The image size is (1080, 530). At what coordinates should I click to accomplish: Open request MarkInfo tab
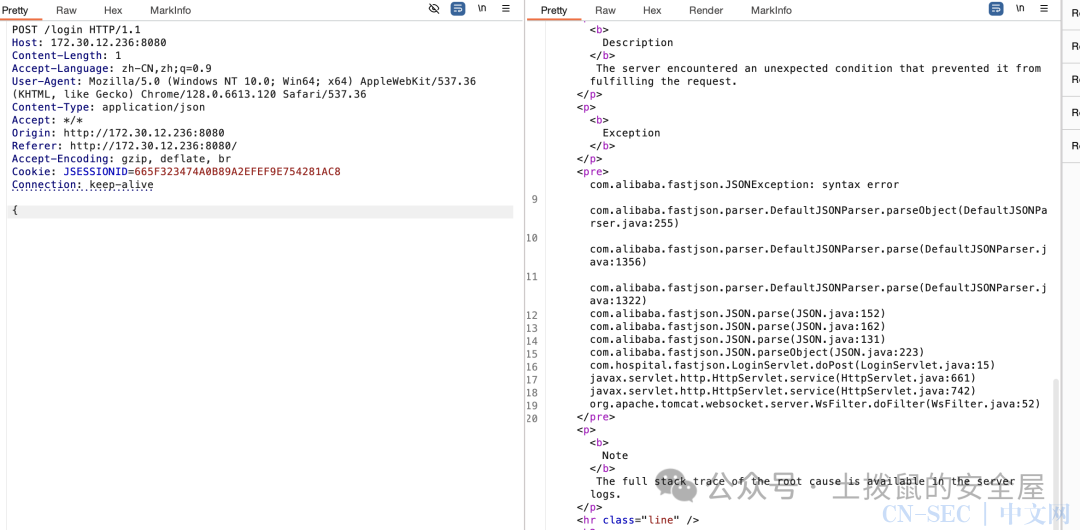(170, 10)
